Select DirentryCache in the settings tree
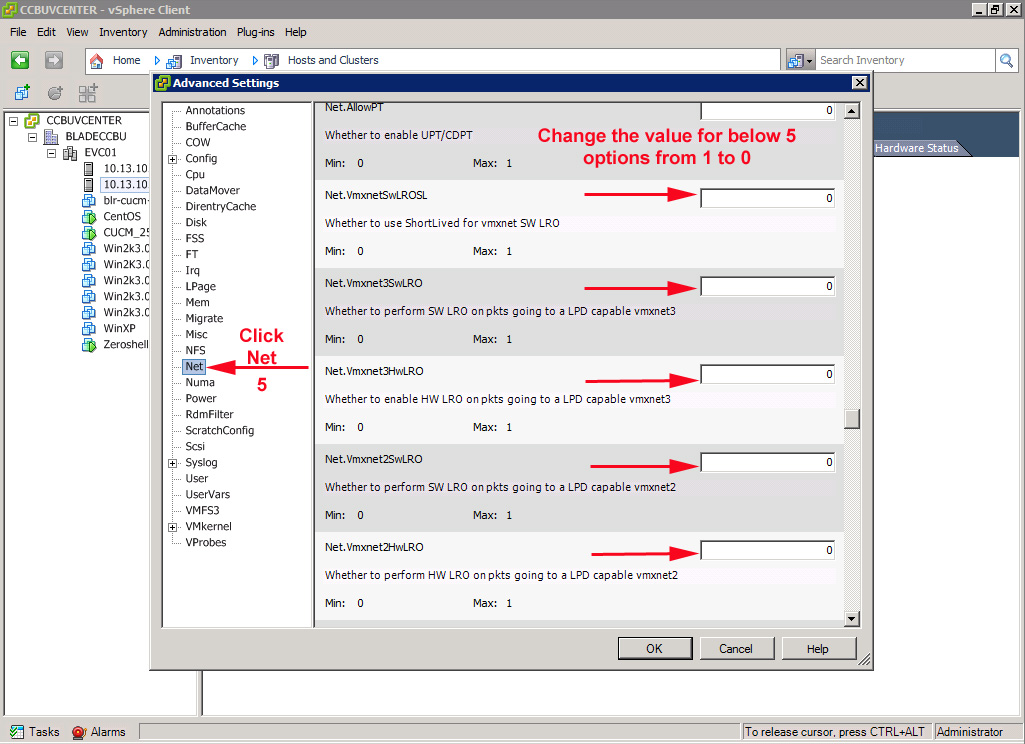1025x744 pixels. [221, 207]
